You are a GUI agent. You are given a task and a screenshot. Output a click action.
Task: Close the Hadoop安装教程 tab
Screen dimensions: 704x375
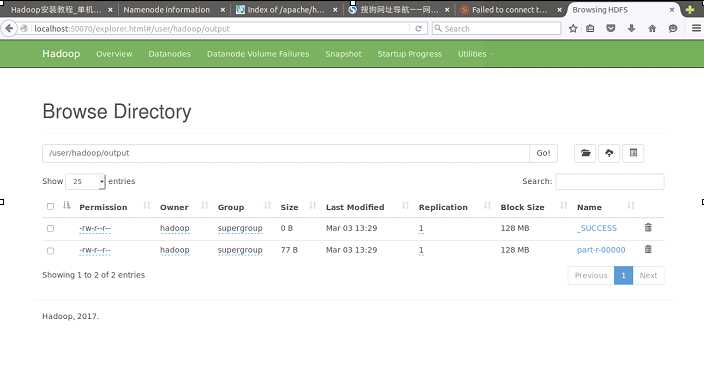point(110,9)
